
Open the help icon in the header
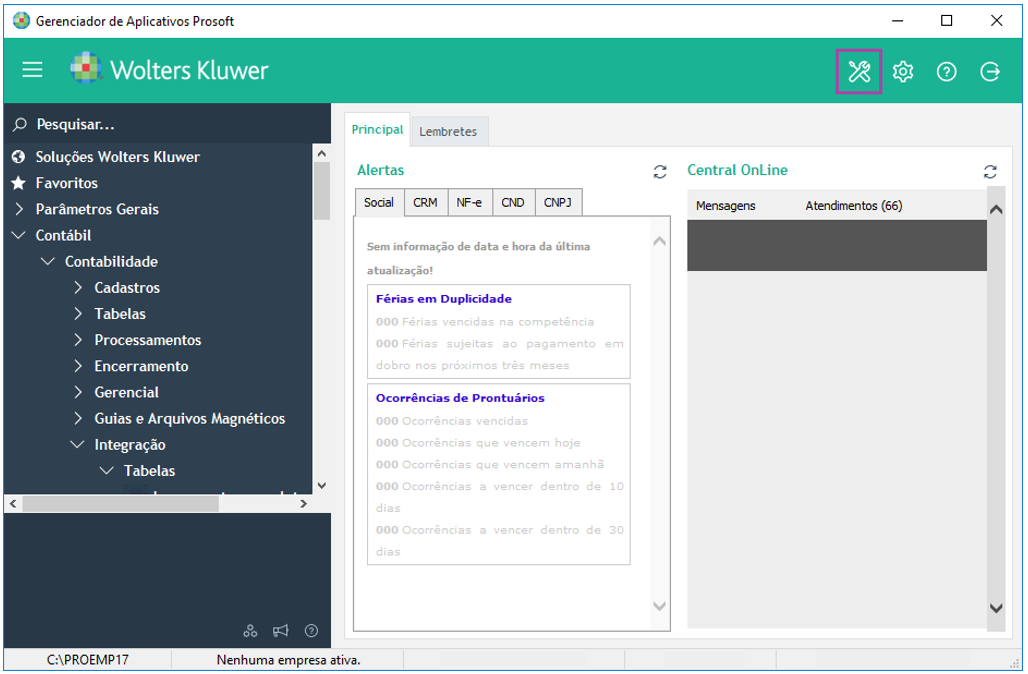(x=946, y=71)
